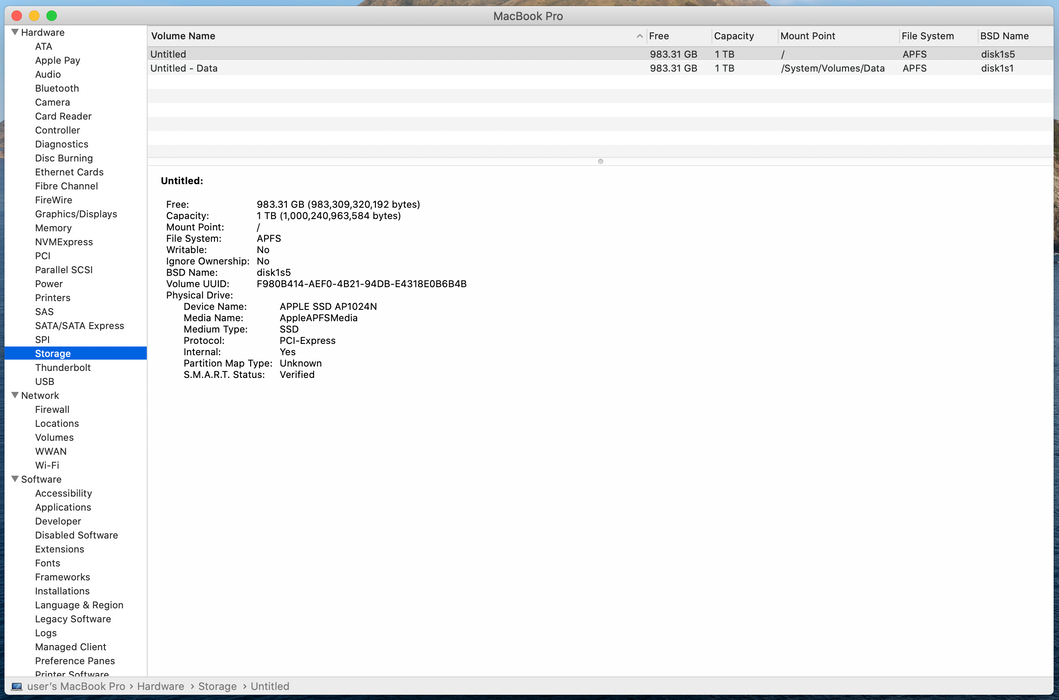
Task: Select USB in the sidebar
Action: (45, 382)
